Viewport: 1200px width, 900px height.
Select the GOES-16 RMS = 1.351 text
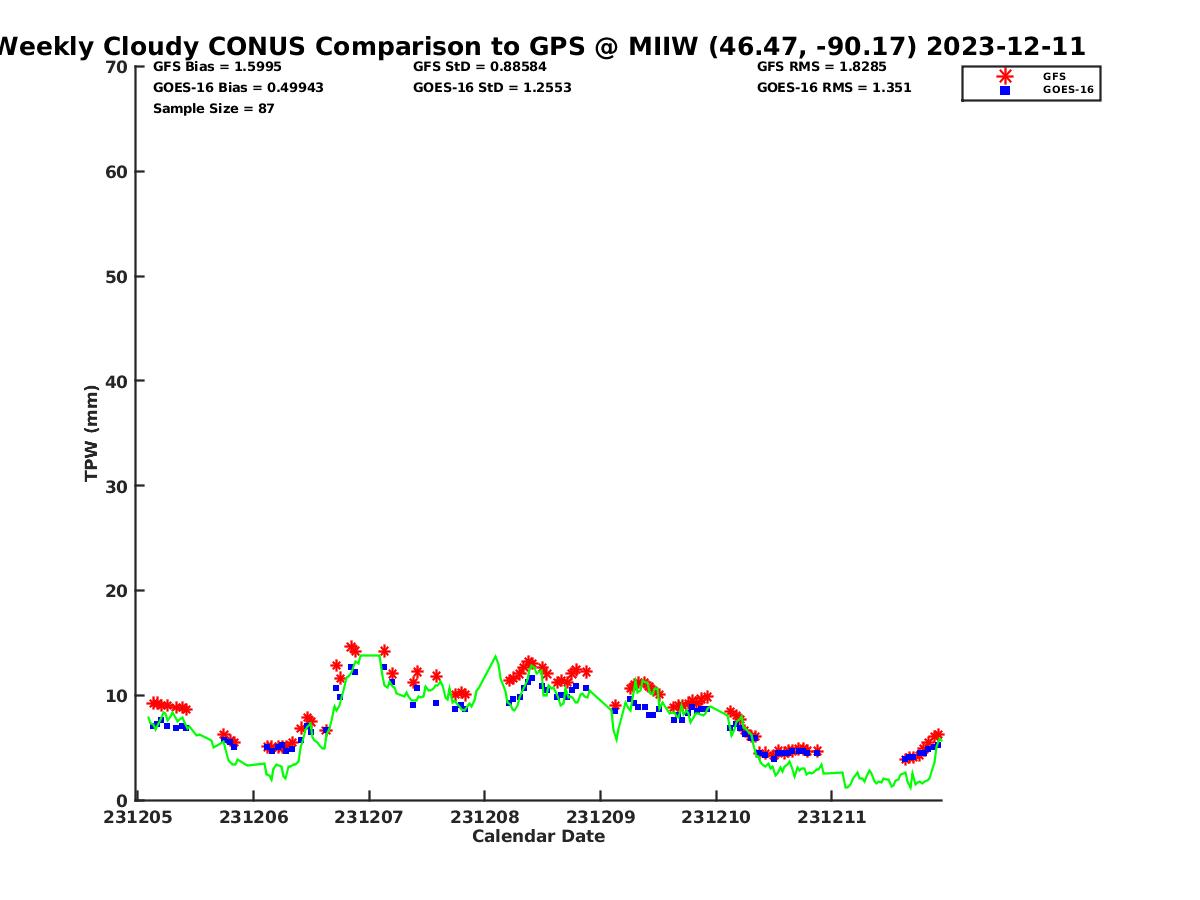pos(834,88)
